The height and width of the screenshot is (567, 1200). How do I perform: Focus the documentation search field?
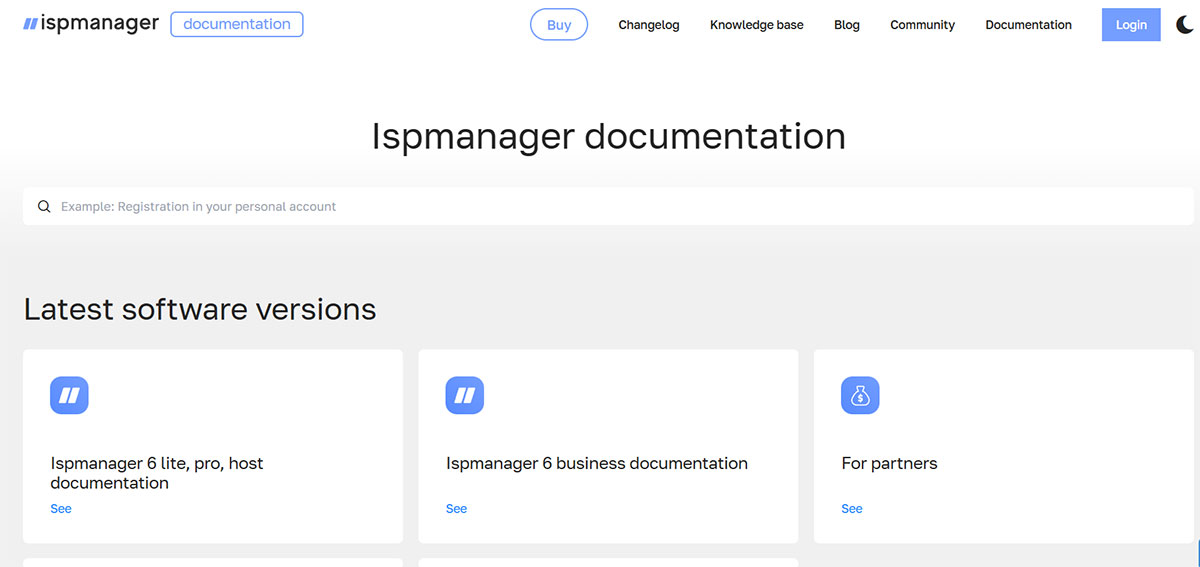click(608, 207)
